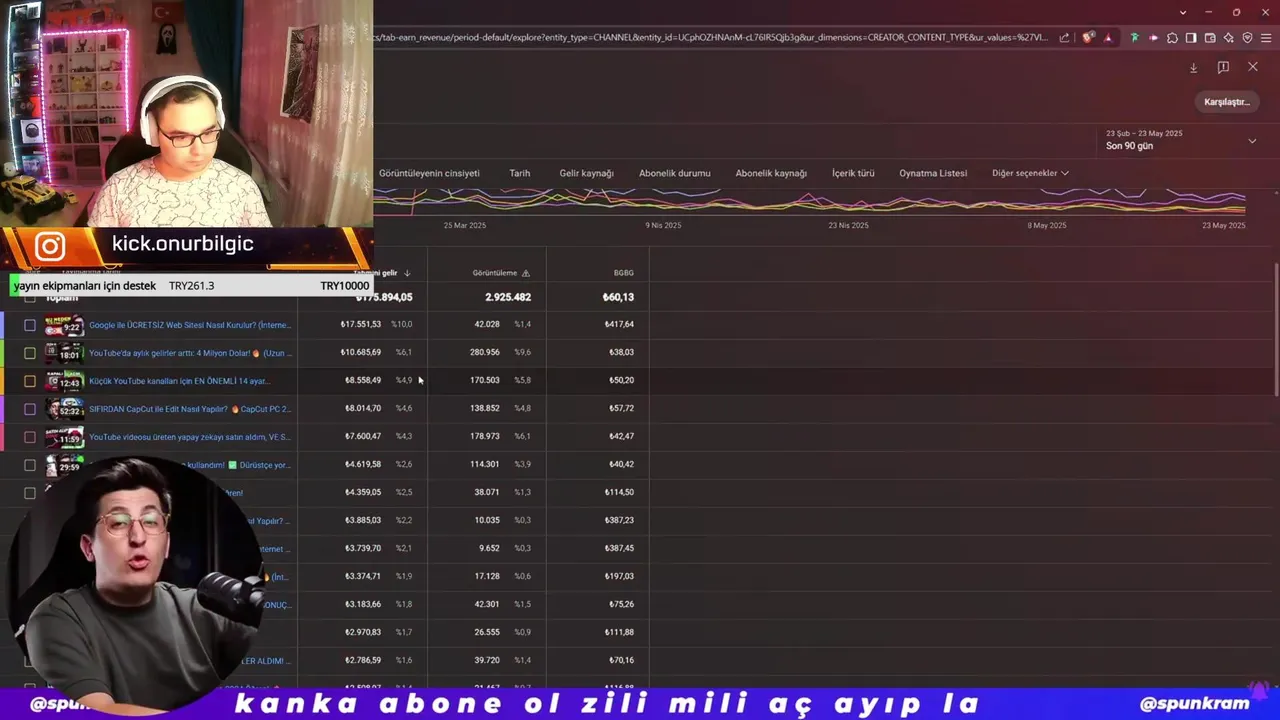This screenshot has height=720, width=1280.
Task: Open the Diğer seçenekler dropdown
Action: (x=1030, y=173)
